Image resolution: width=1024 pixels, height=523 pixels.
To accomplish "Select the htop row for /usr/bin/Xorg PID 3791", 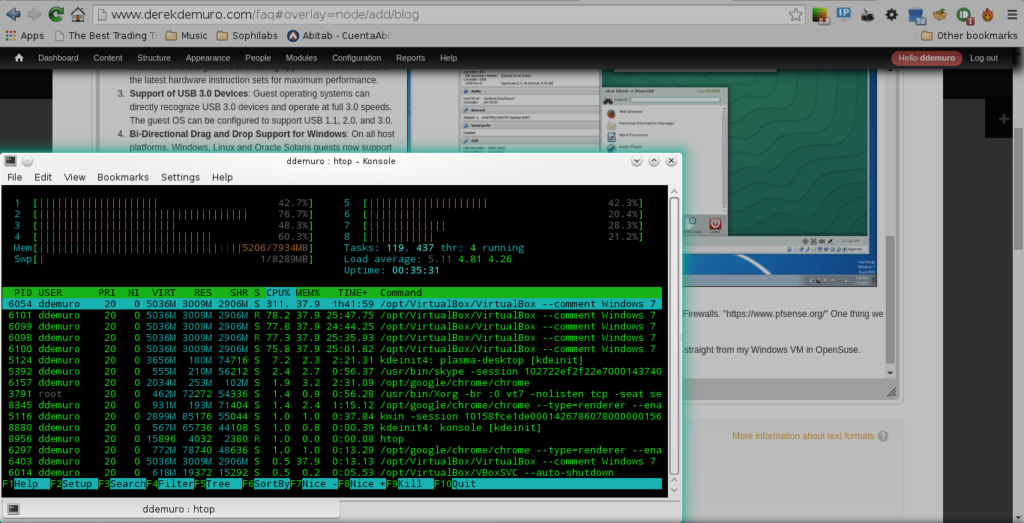I will (x=332, y=394).
